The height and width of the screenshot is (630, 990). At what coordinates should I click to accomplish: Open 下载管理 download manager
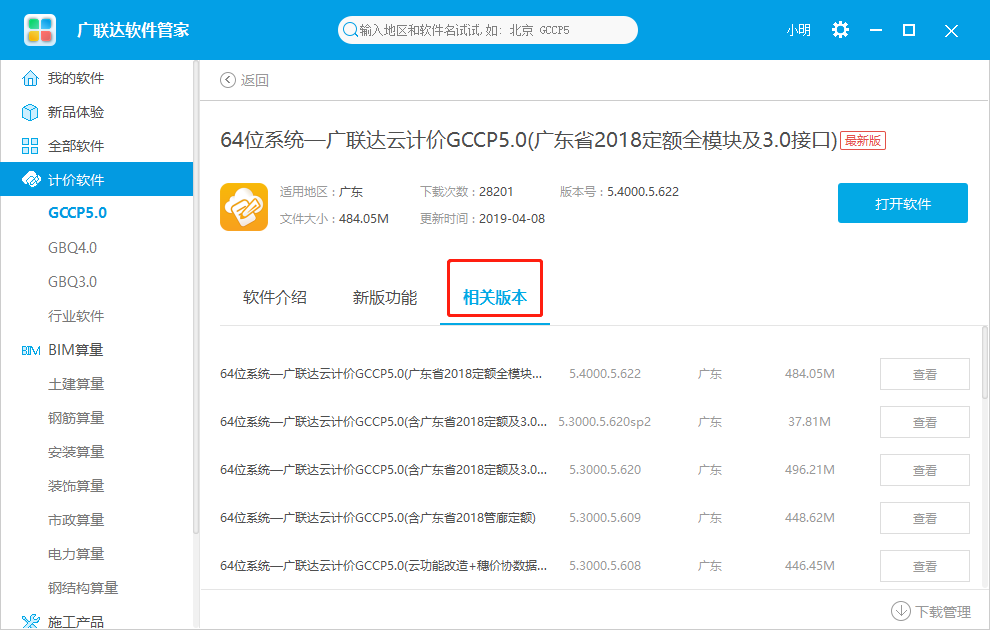[931, 611]
